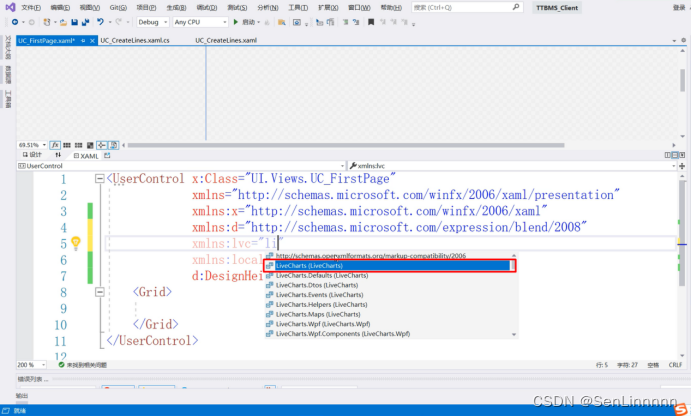
Task: Toggle the fx effects button in designer
Action: click(x=55, y=145)
